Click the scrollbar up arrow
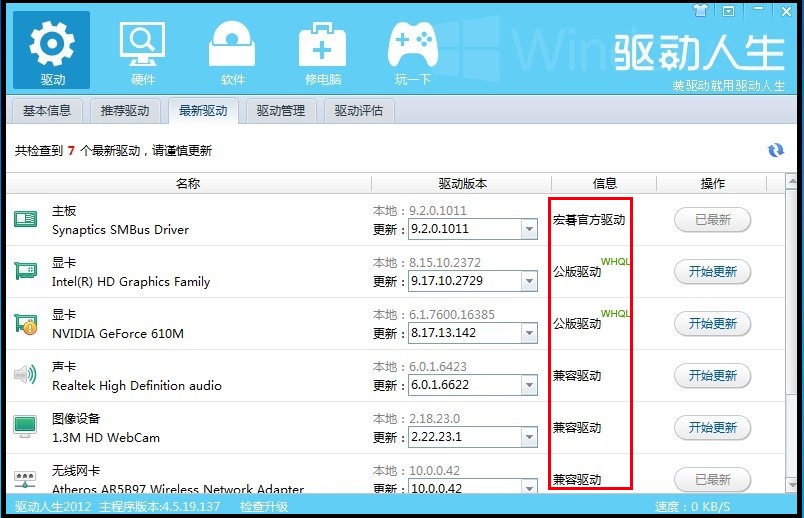804x518 pixels. [792, 181]
